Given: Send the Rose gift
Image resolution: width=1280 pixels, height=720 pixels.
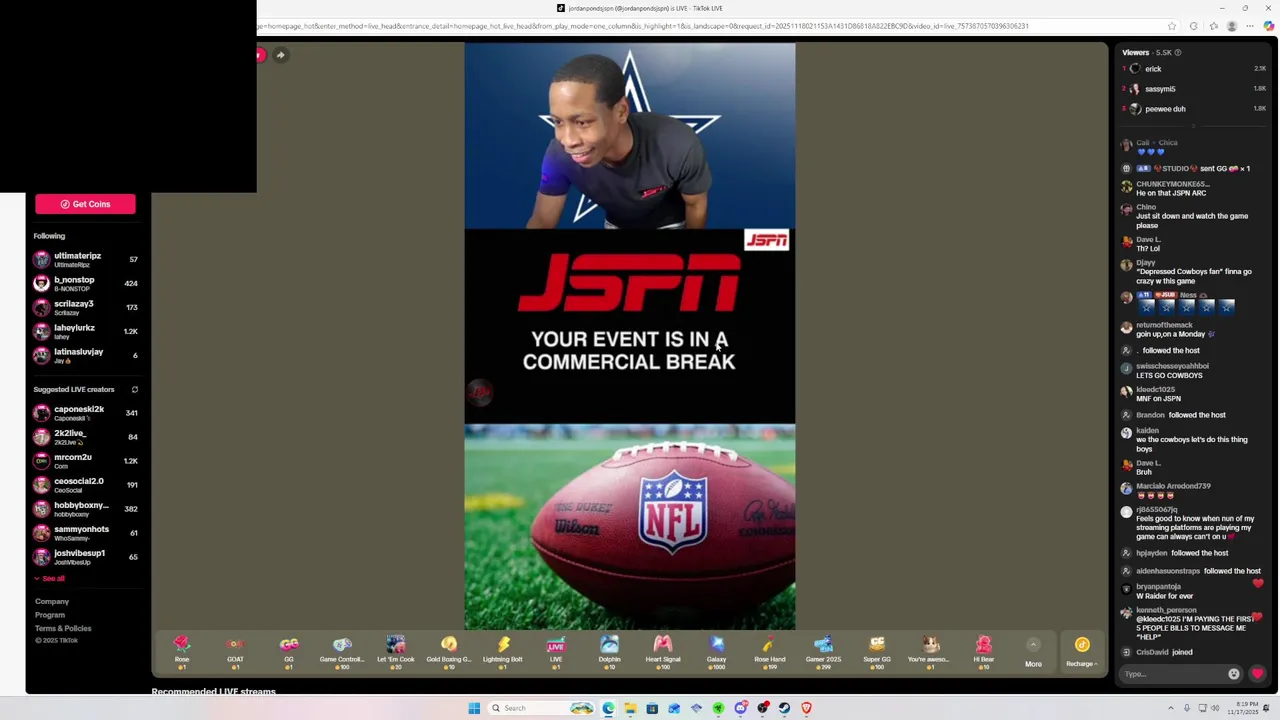Looking at the screenshot, I should tap(182, 651).
